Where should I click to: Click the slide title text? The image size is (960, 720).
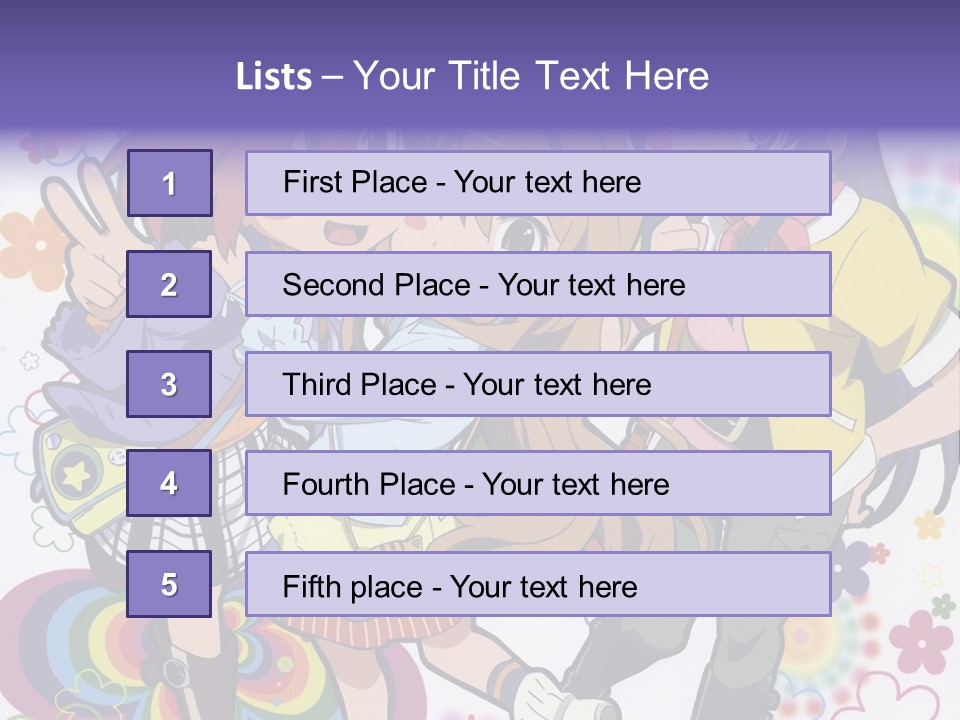click(472, 77)
